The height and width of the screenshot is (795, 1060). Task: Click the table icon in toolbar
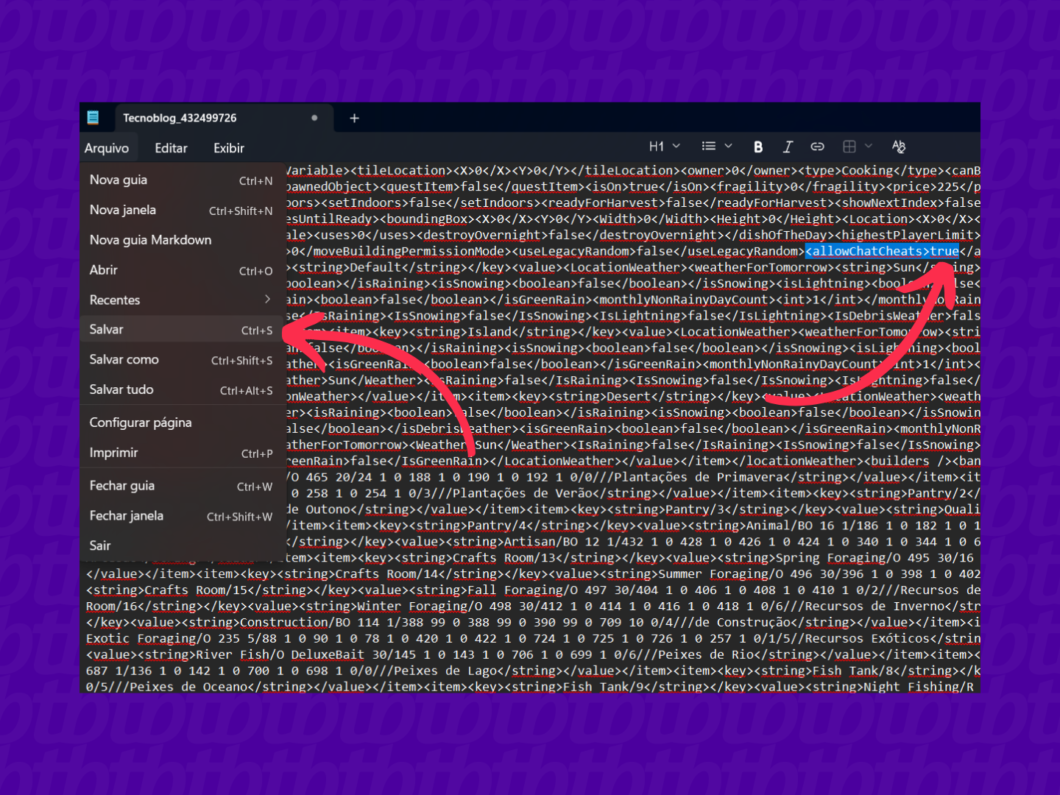[x=849, y=147]
